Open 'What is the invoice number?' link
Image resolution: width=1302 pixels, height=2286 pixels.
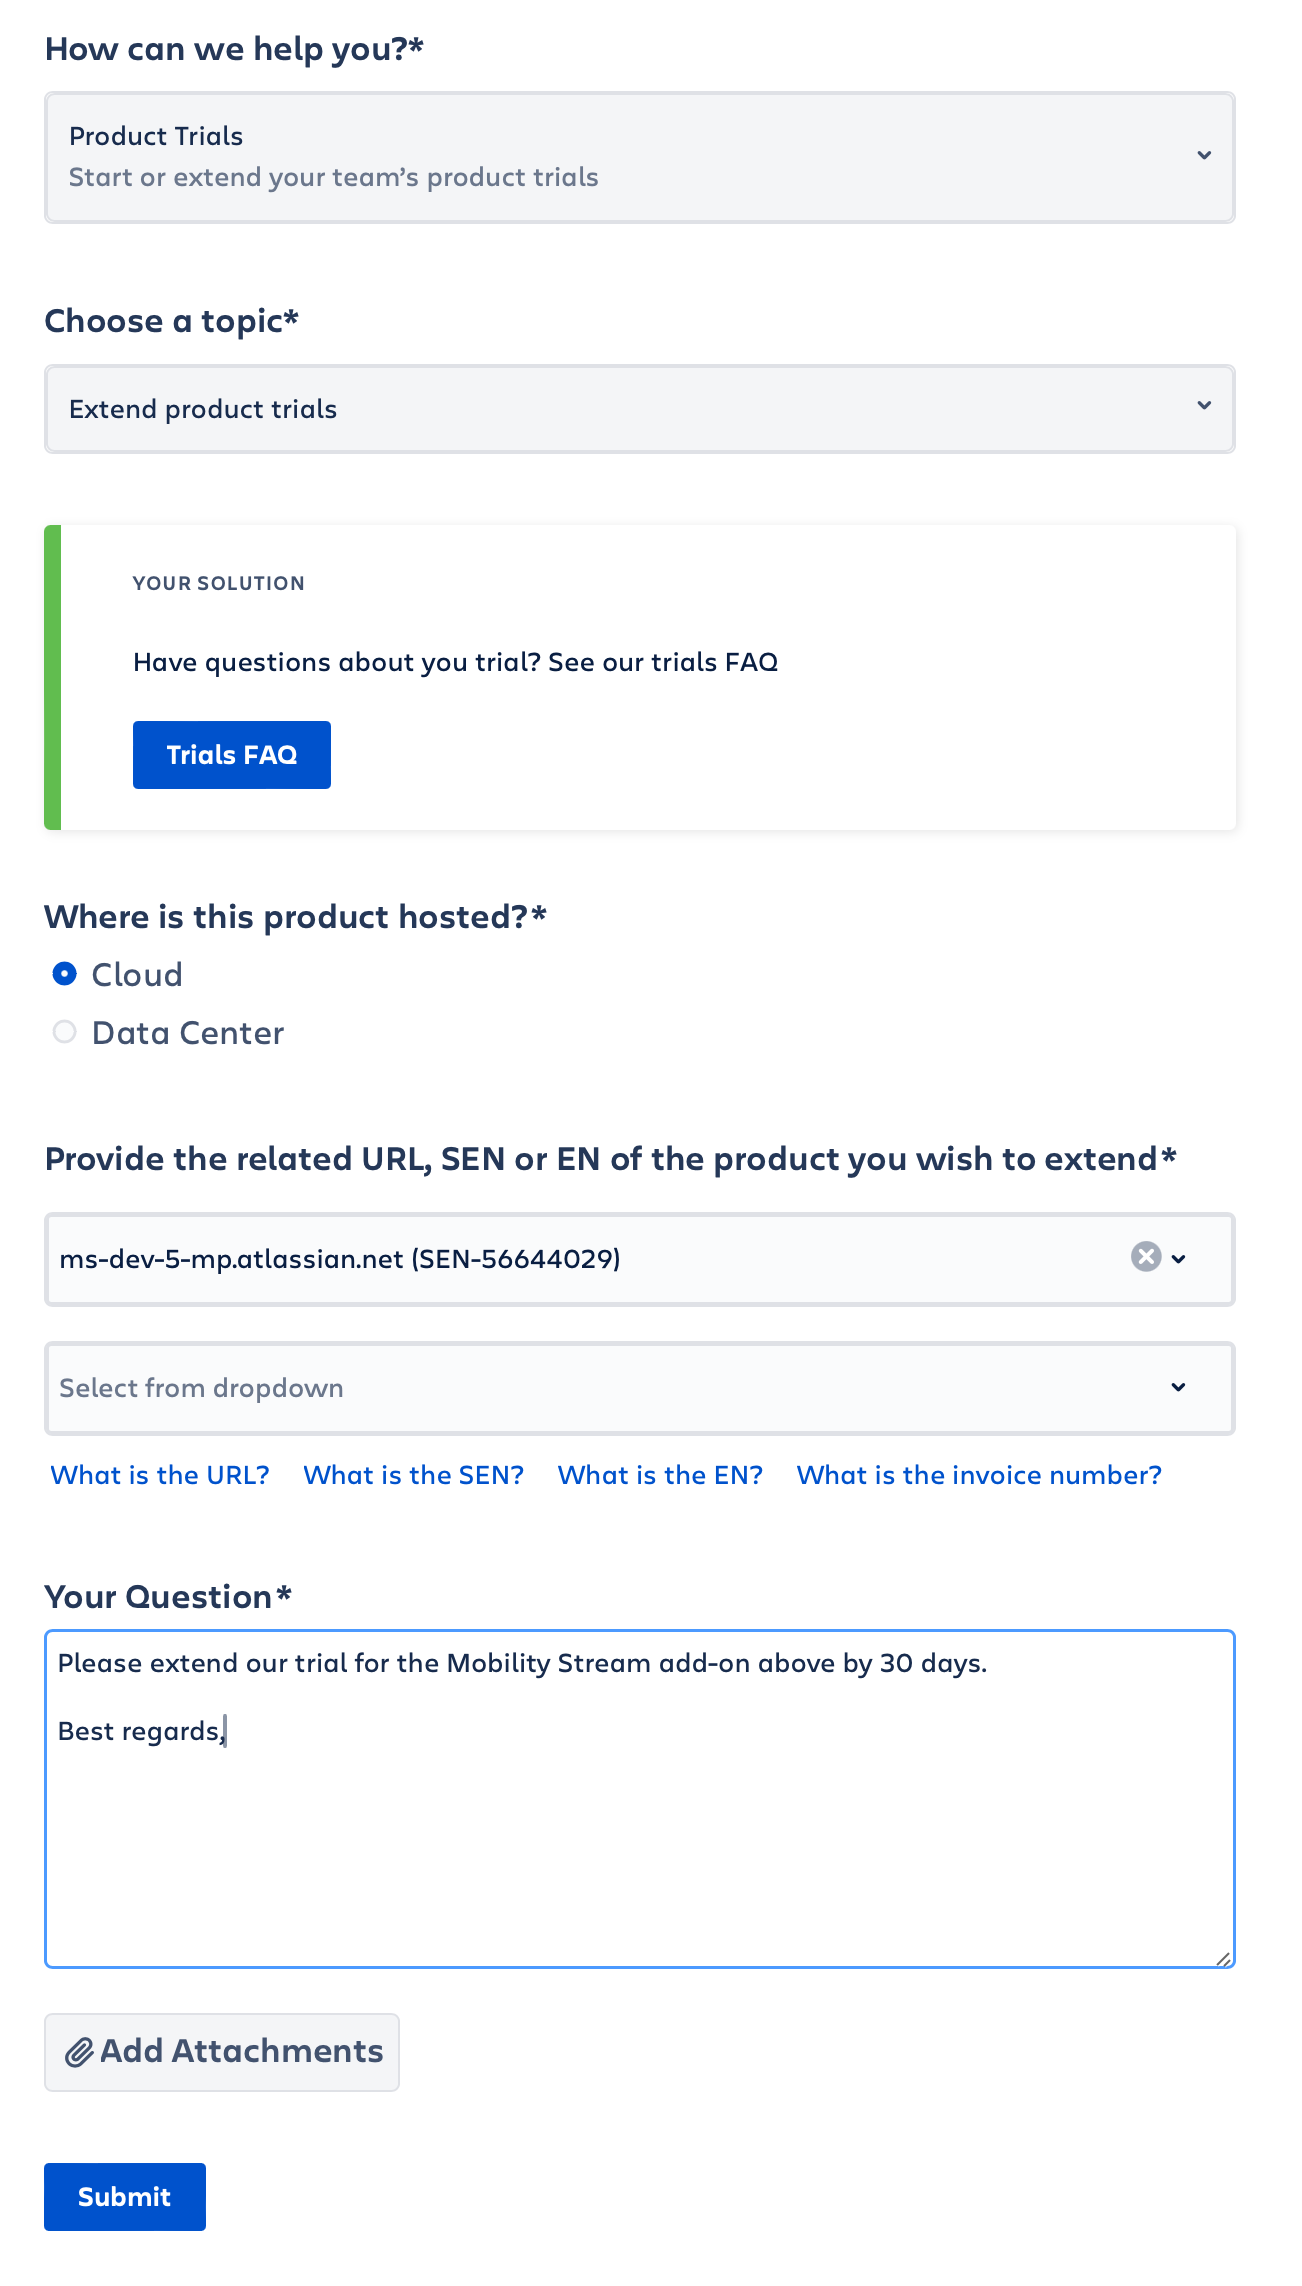[978, 1475]
